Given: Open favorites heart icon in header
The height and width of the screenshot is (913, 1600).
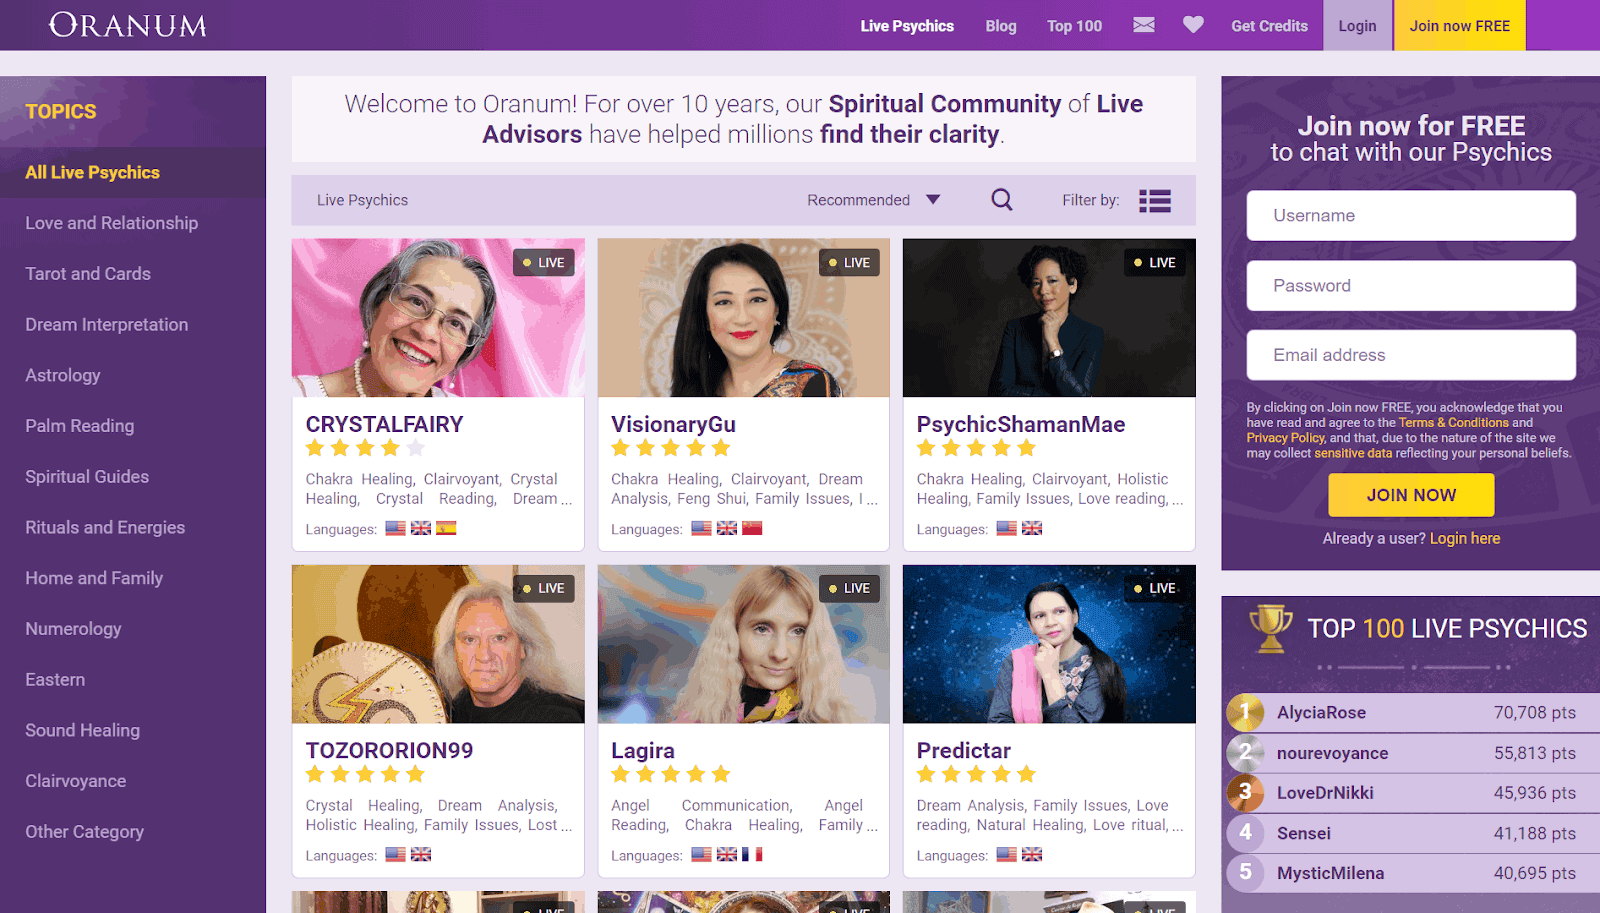Looking at the screenshot, I should click(x=1193, y=25).
